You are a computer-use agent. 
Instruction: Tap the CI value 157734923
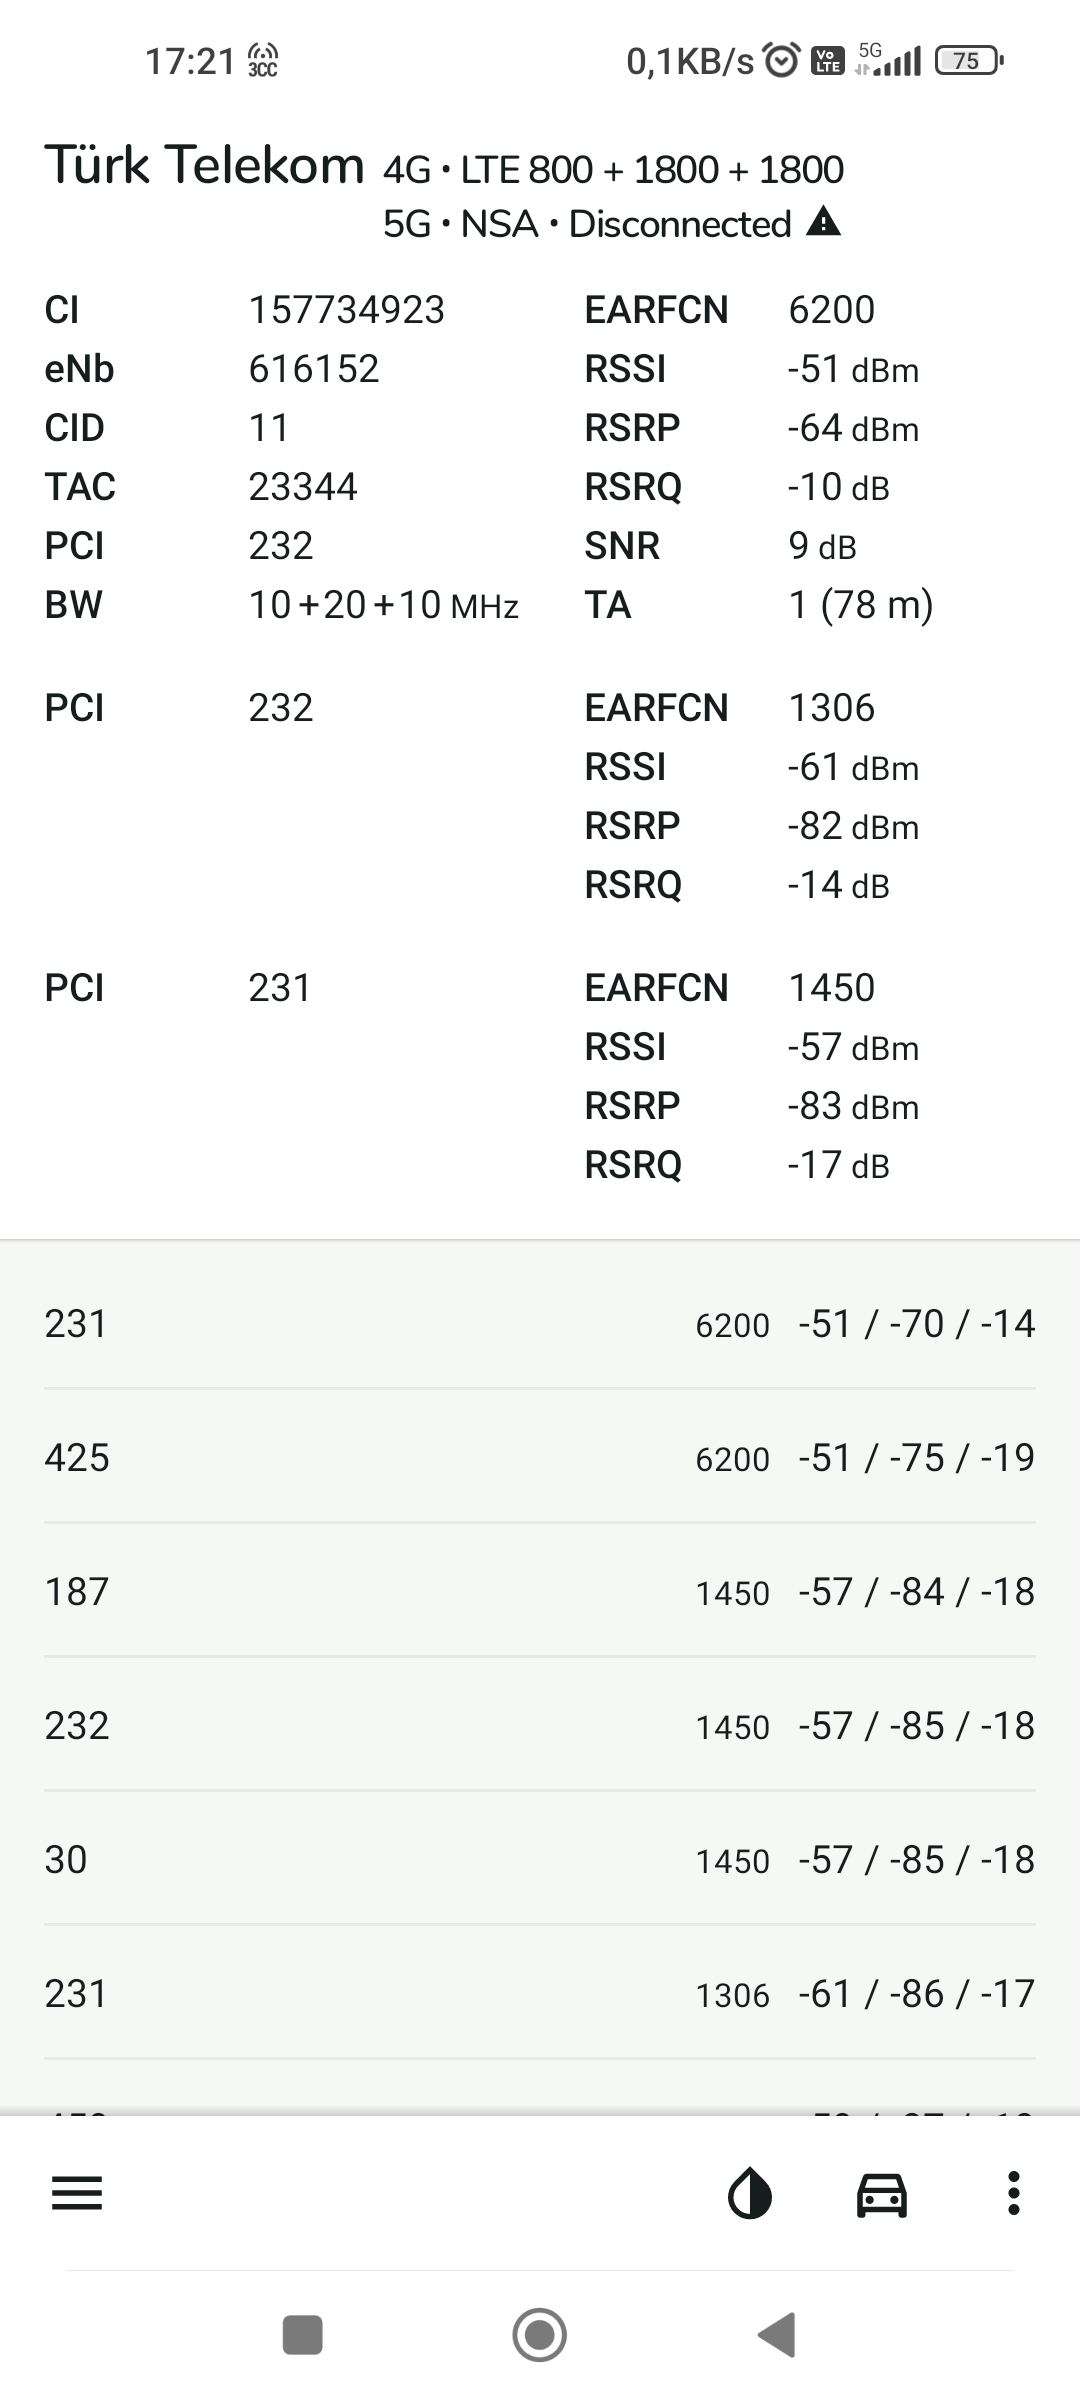(x=346, y=310)
